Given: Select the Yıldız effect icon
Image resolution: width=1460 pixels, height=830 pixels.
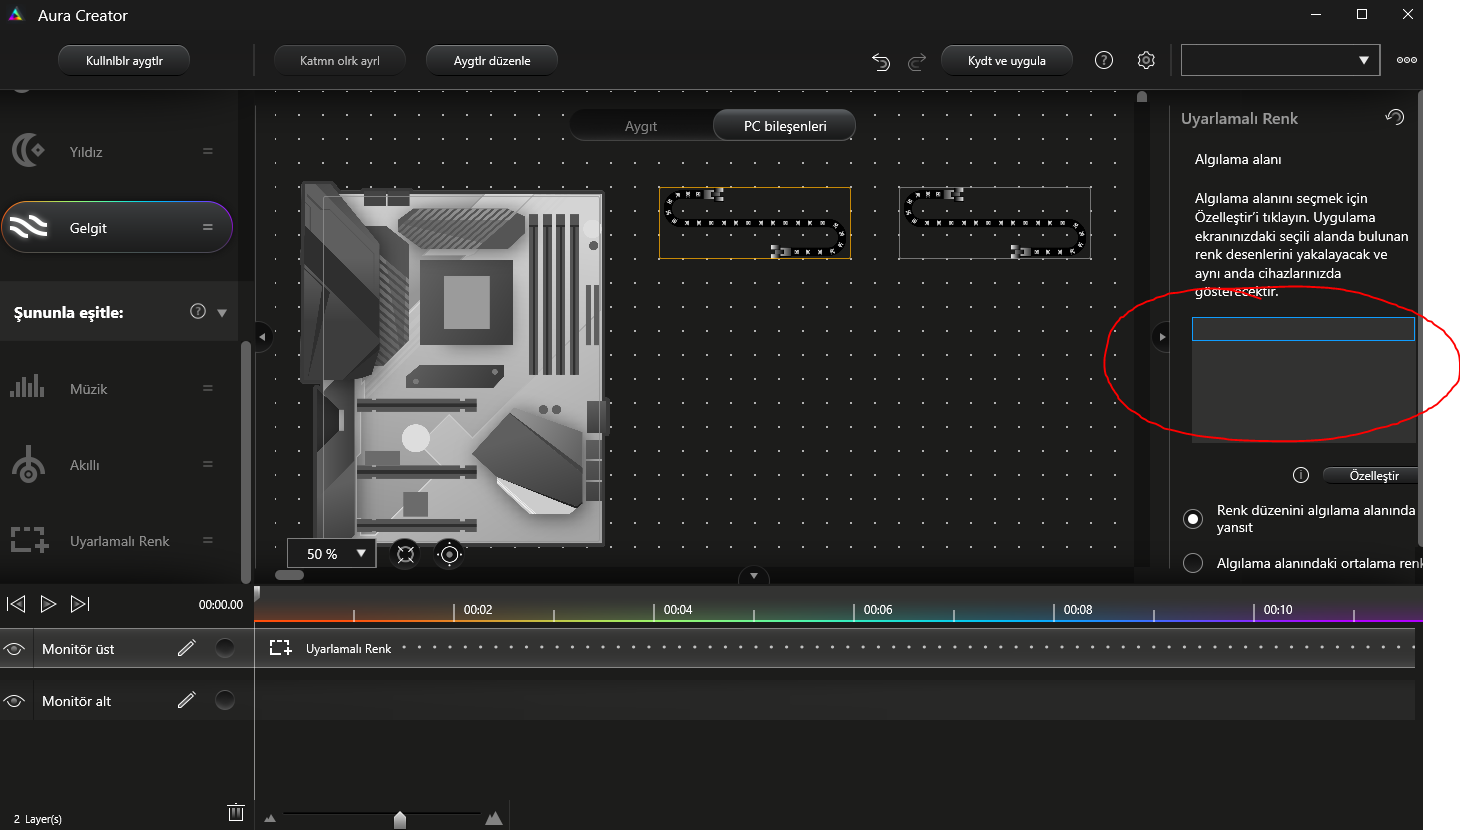Looking at the screenshot, I should 28,151.
